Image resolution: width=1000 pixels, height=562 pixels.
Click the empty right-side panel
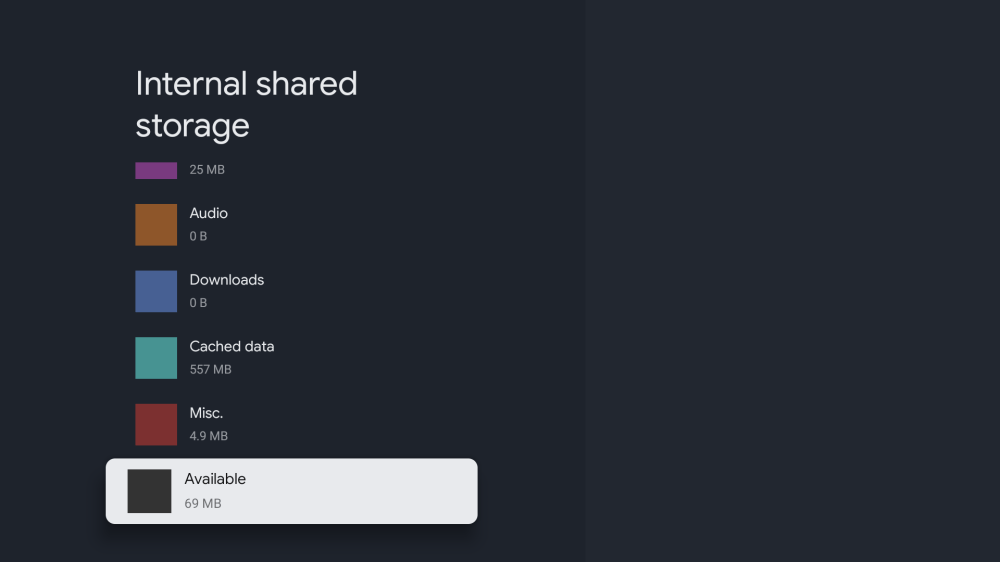click(792, 280)
